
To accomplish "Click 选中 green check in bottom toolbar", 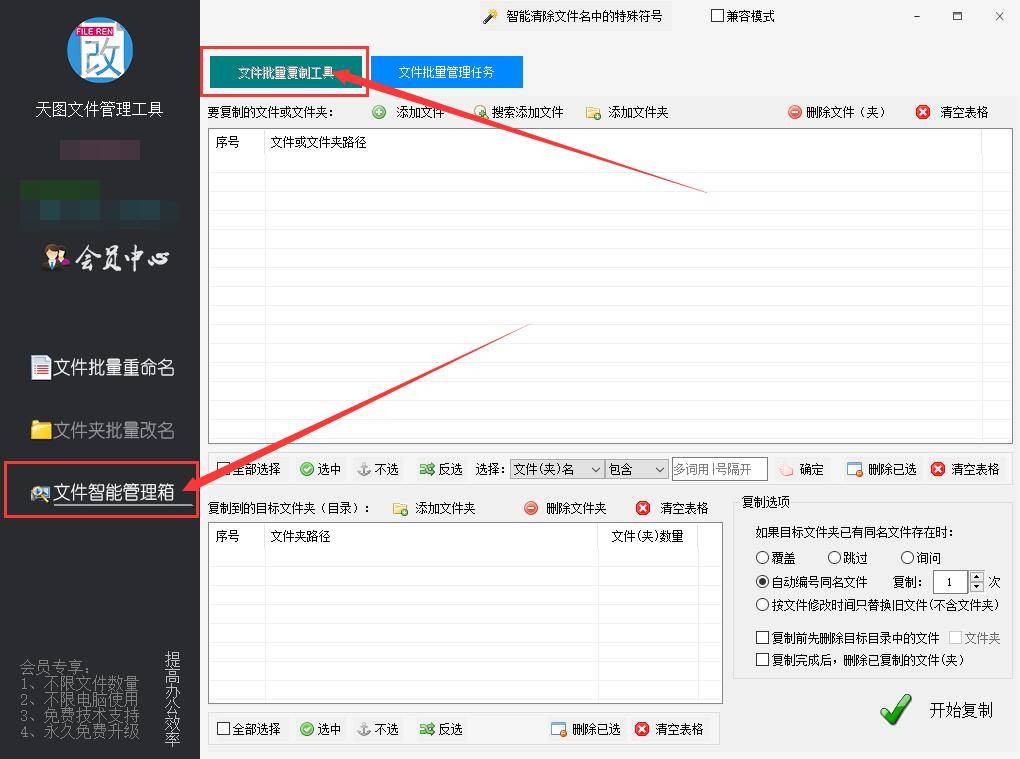I will [x=306, y=729].
